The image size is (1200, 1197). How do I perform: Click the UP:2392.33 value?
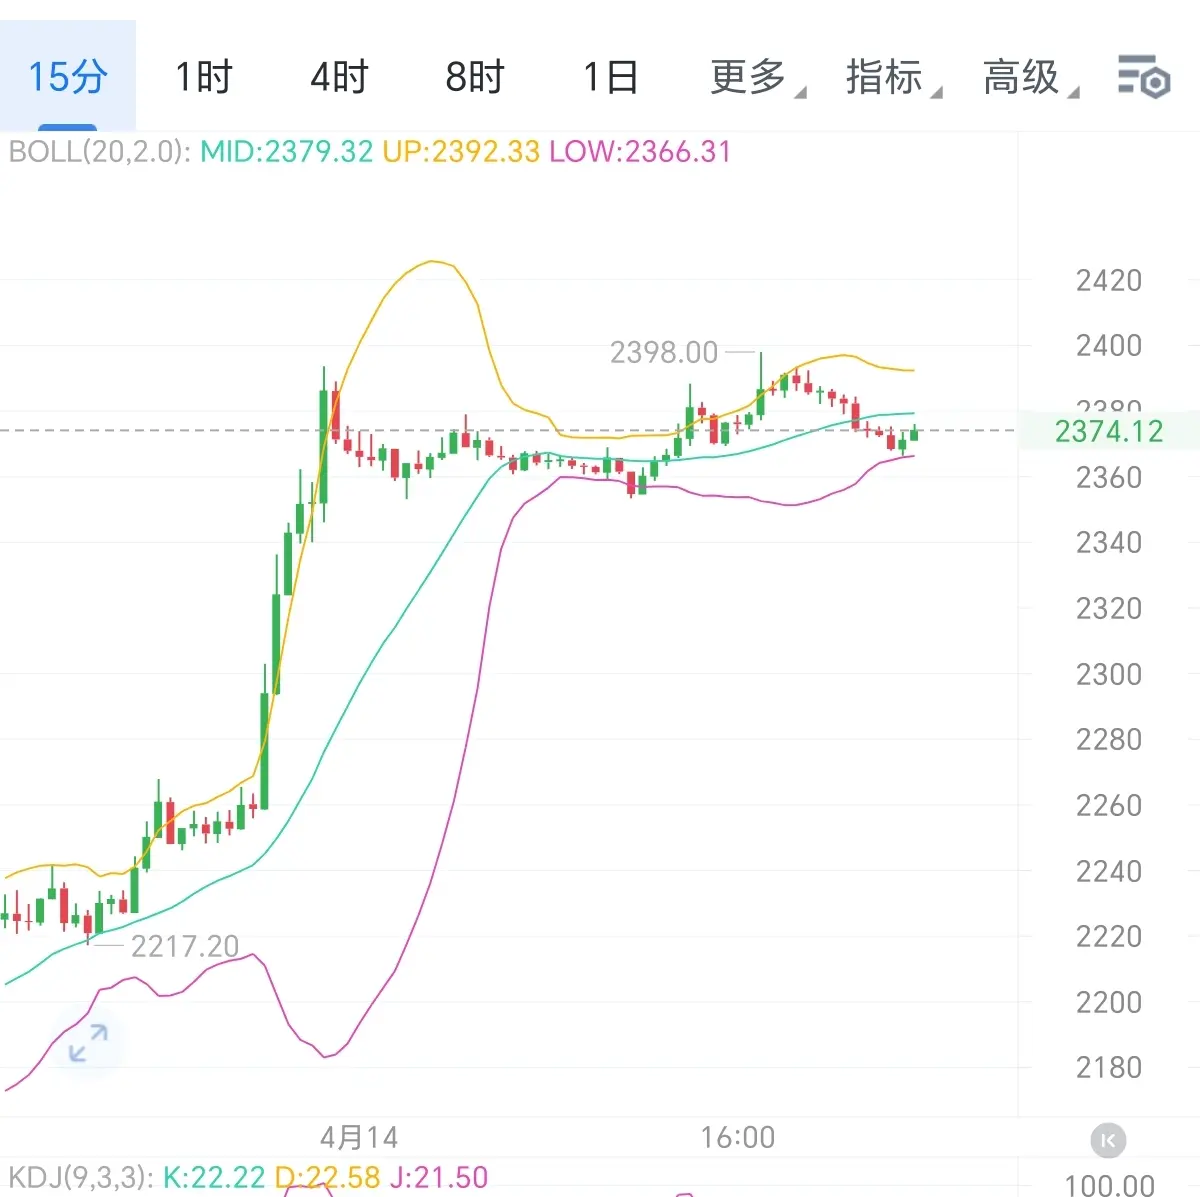pos(461,152)
